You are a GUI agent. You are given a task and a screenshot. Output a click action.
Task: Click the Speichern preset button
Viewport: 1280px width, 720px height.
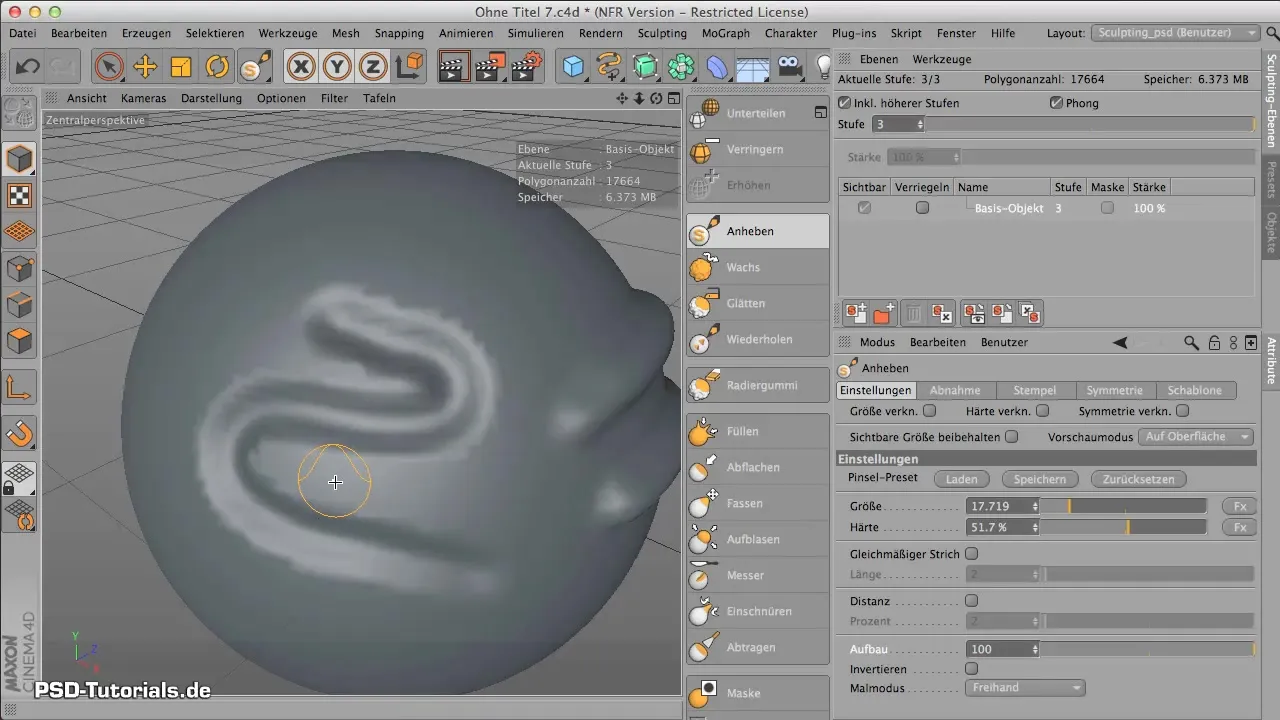pyautogui.click(x=1040, y=479)
